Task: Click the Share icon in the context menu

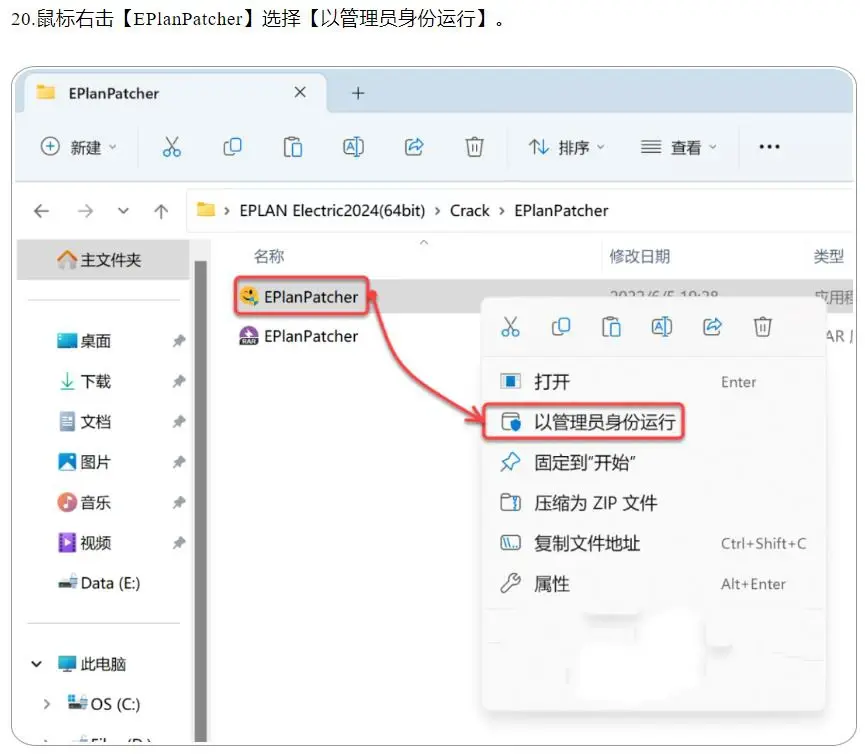Action: [x=712, y=327]
